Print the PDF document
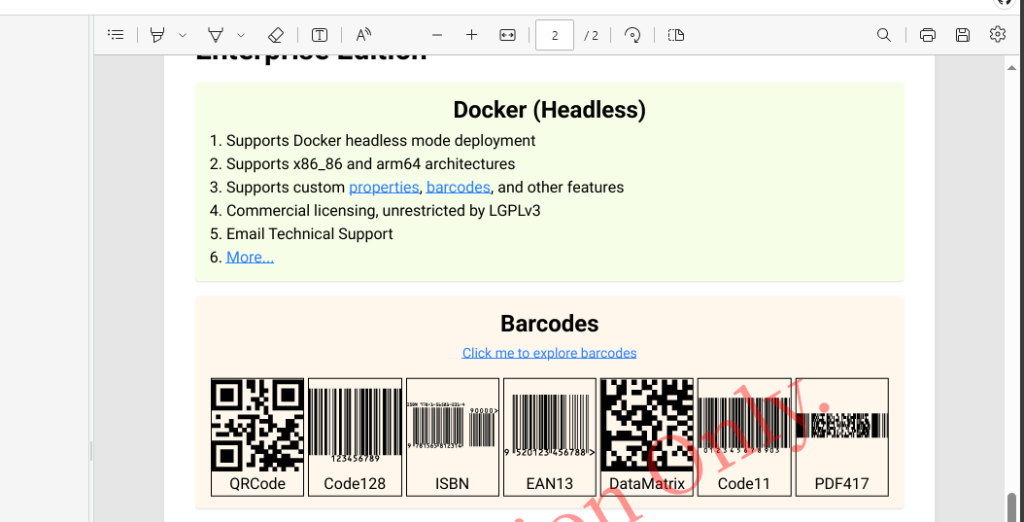This screenshot has height=522, width=1024. [927, 35]
